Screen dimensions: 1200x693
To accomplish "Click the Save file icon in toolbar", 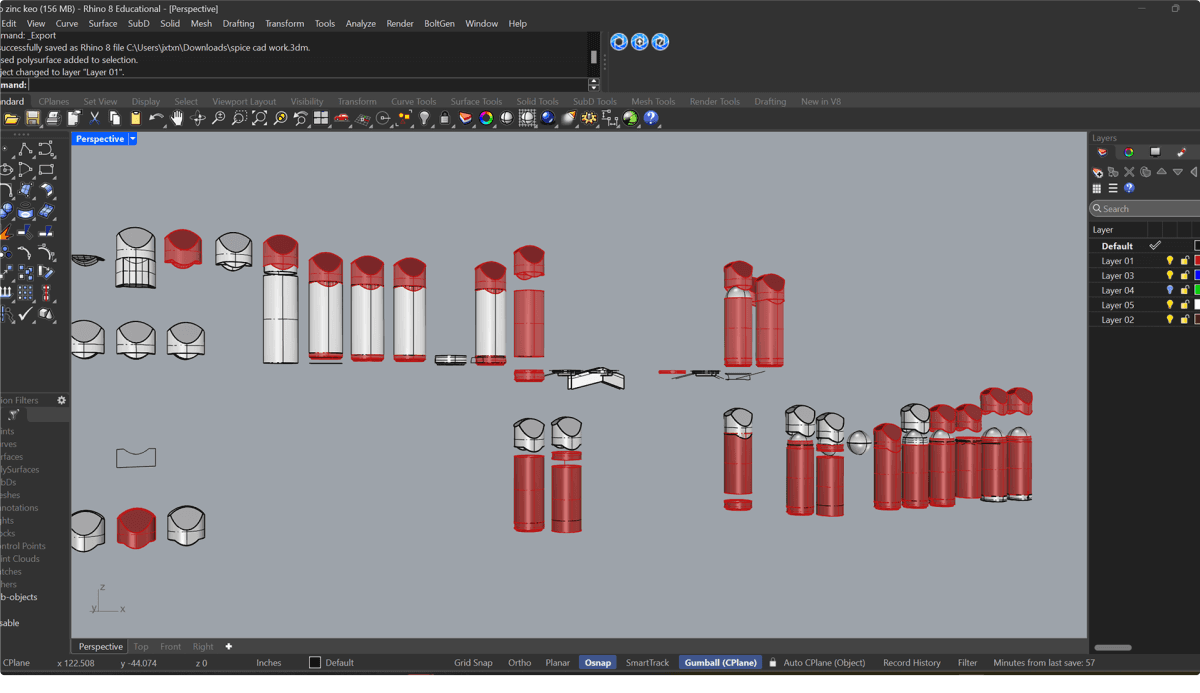I will pos(32,118).
